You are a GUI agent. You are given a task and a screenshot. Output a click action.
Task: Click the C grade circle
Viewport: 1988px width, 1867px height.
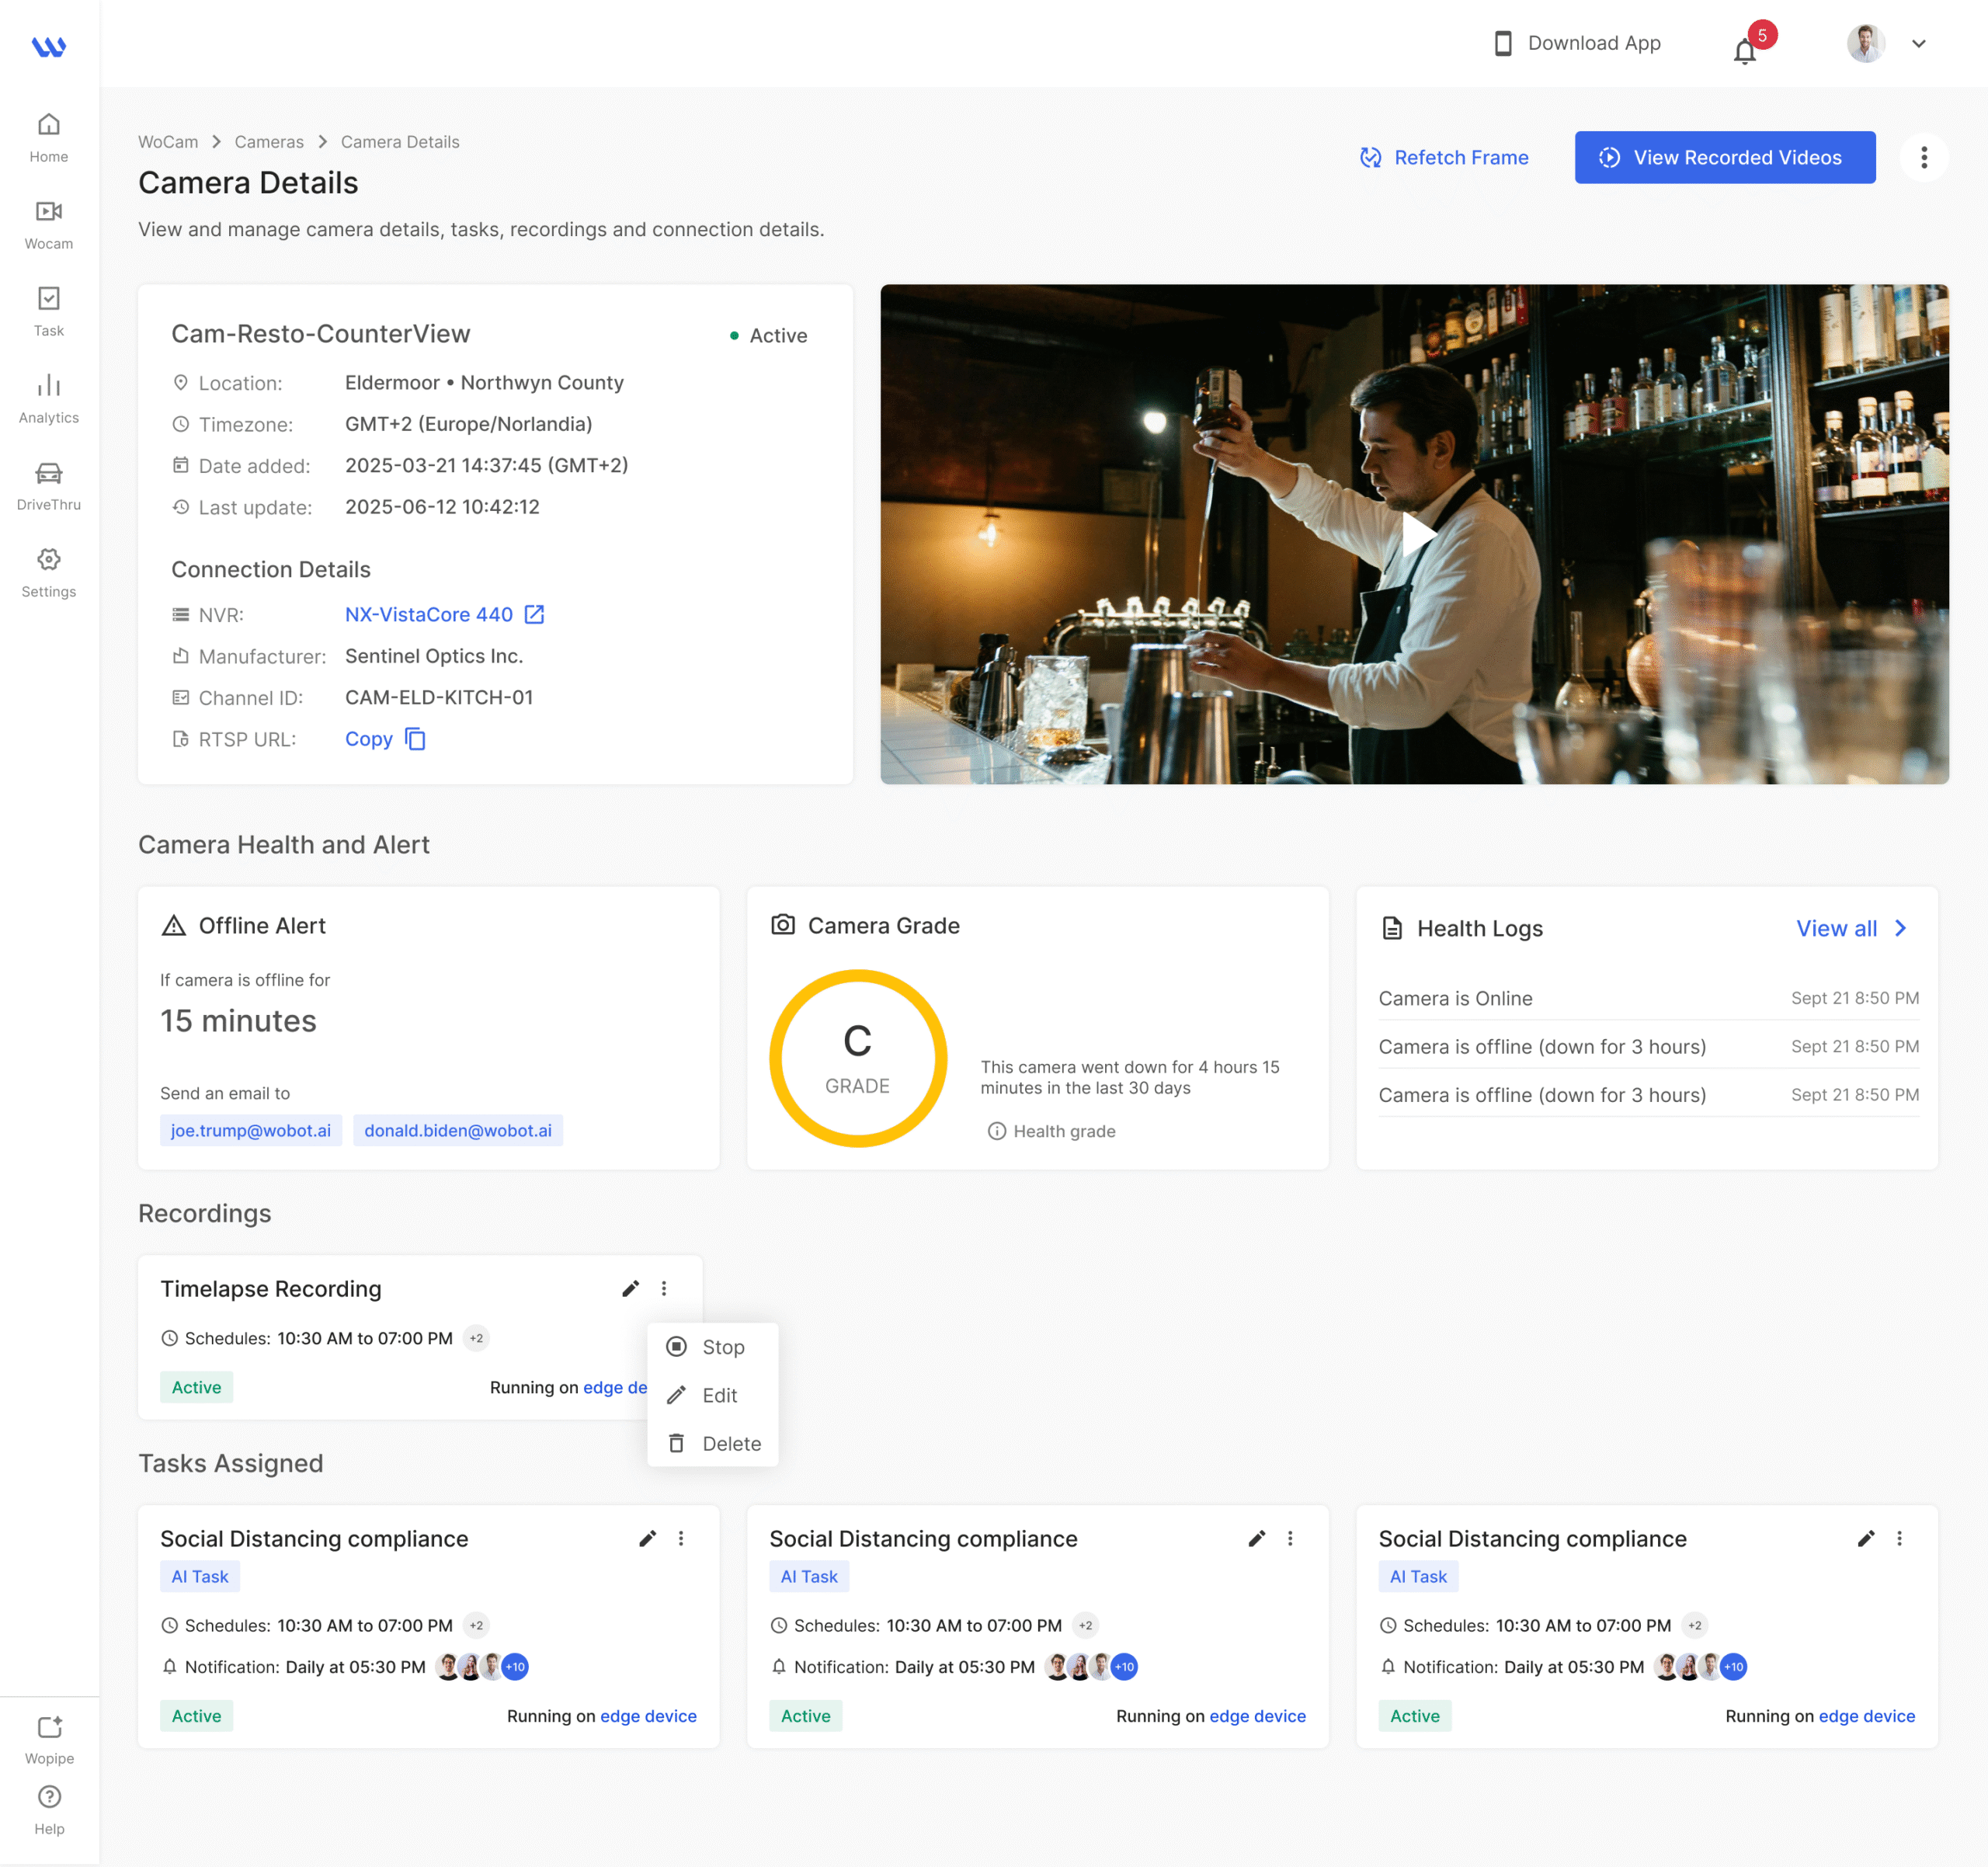pyautogui.click(x=858, y=1058)
